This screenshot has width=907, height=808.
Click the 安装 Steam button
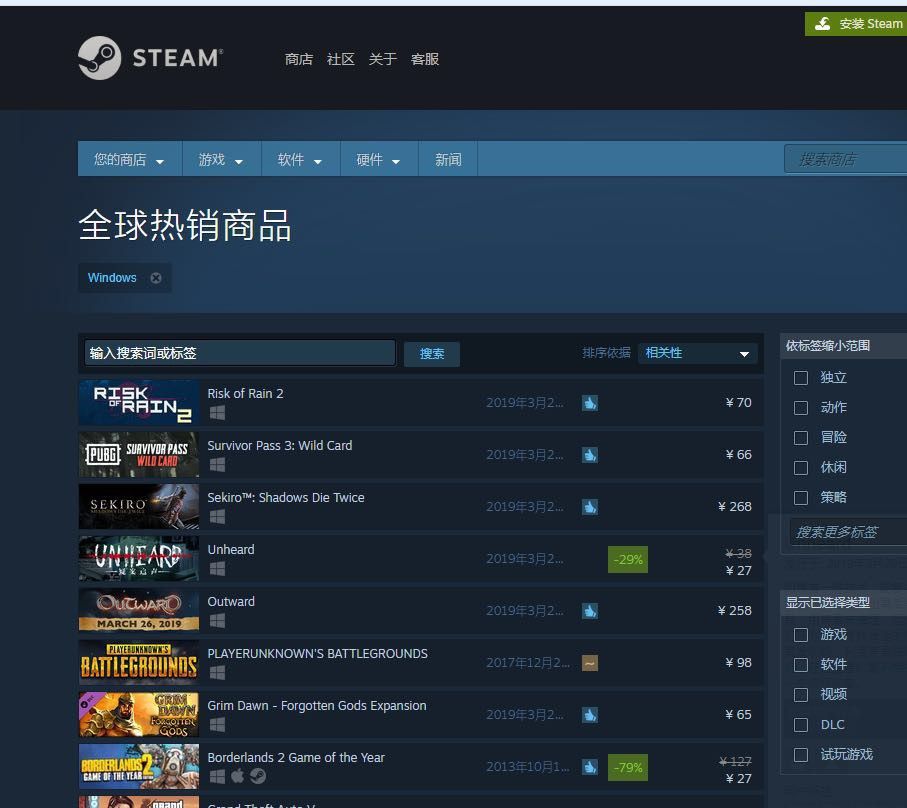pos(857,24)
